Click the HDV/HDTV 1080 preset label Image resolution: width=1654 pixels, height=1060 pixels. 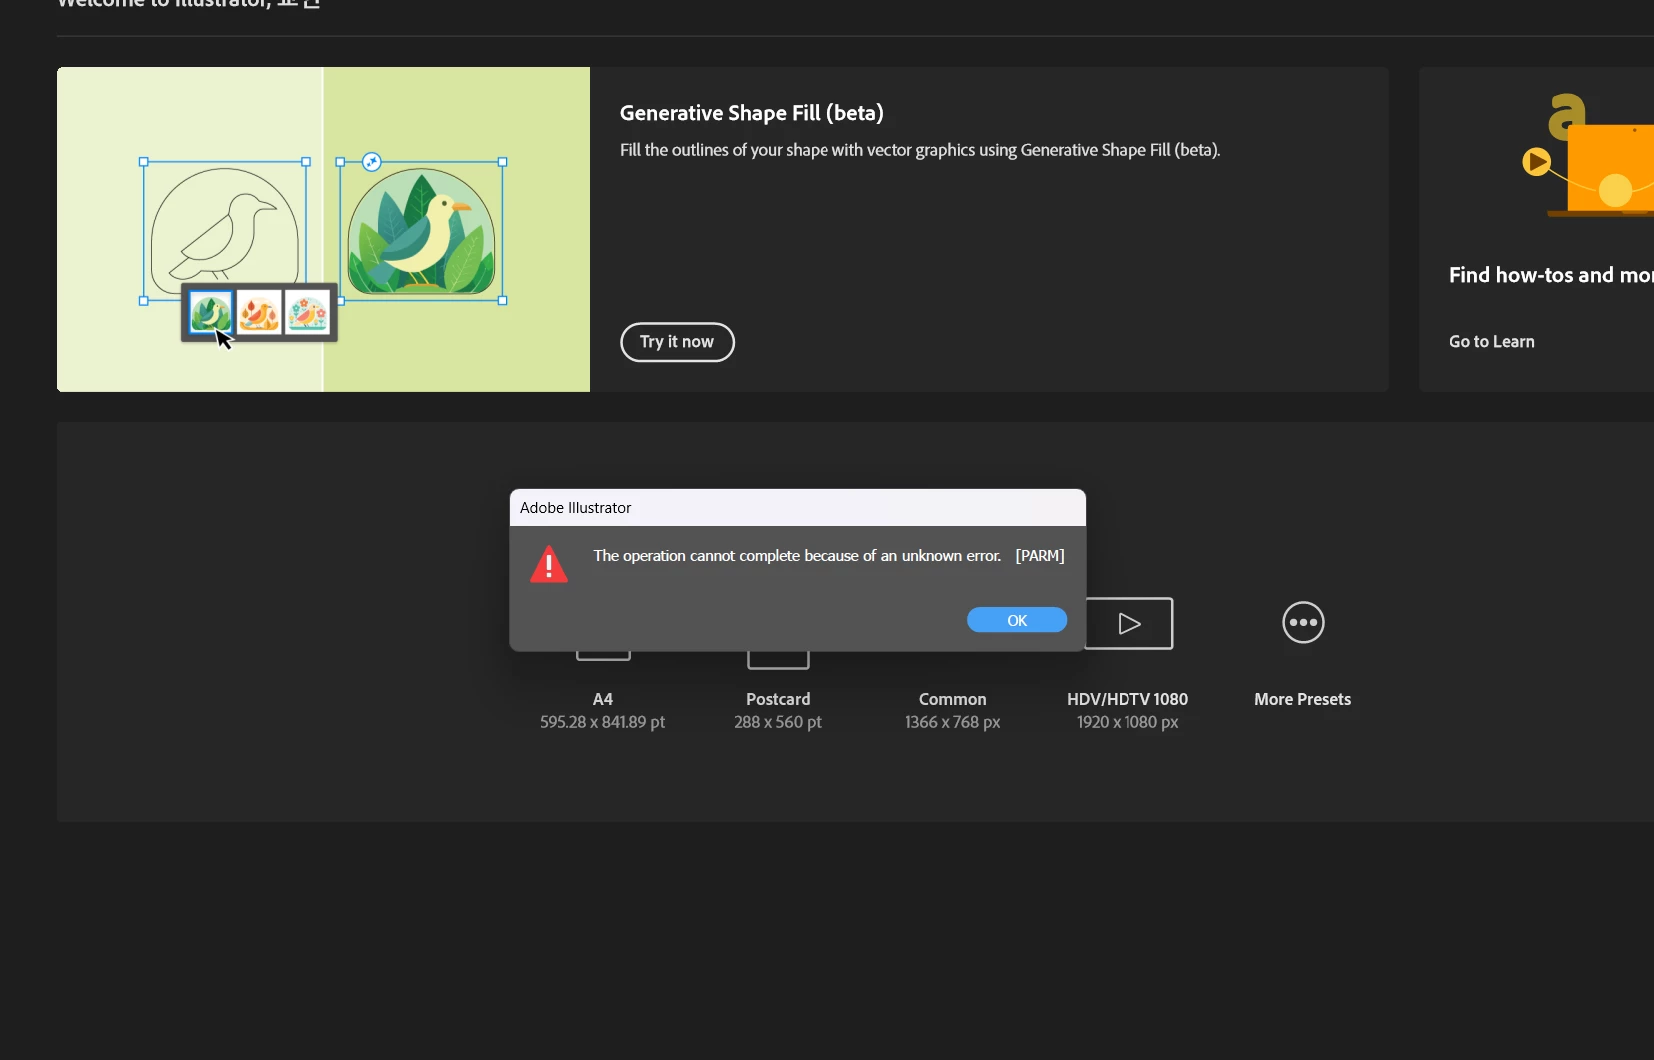click(x=1127, y=699)
